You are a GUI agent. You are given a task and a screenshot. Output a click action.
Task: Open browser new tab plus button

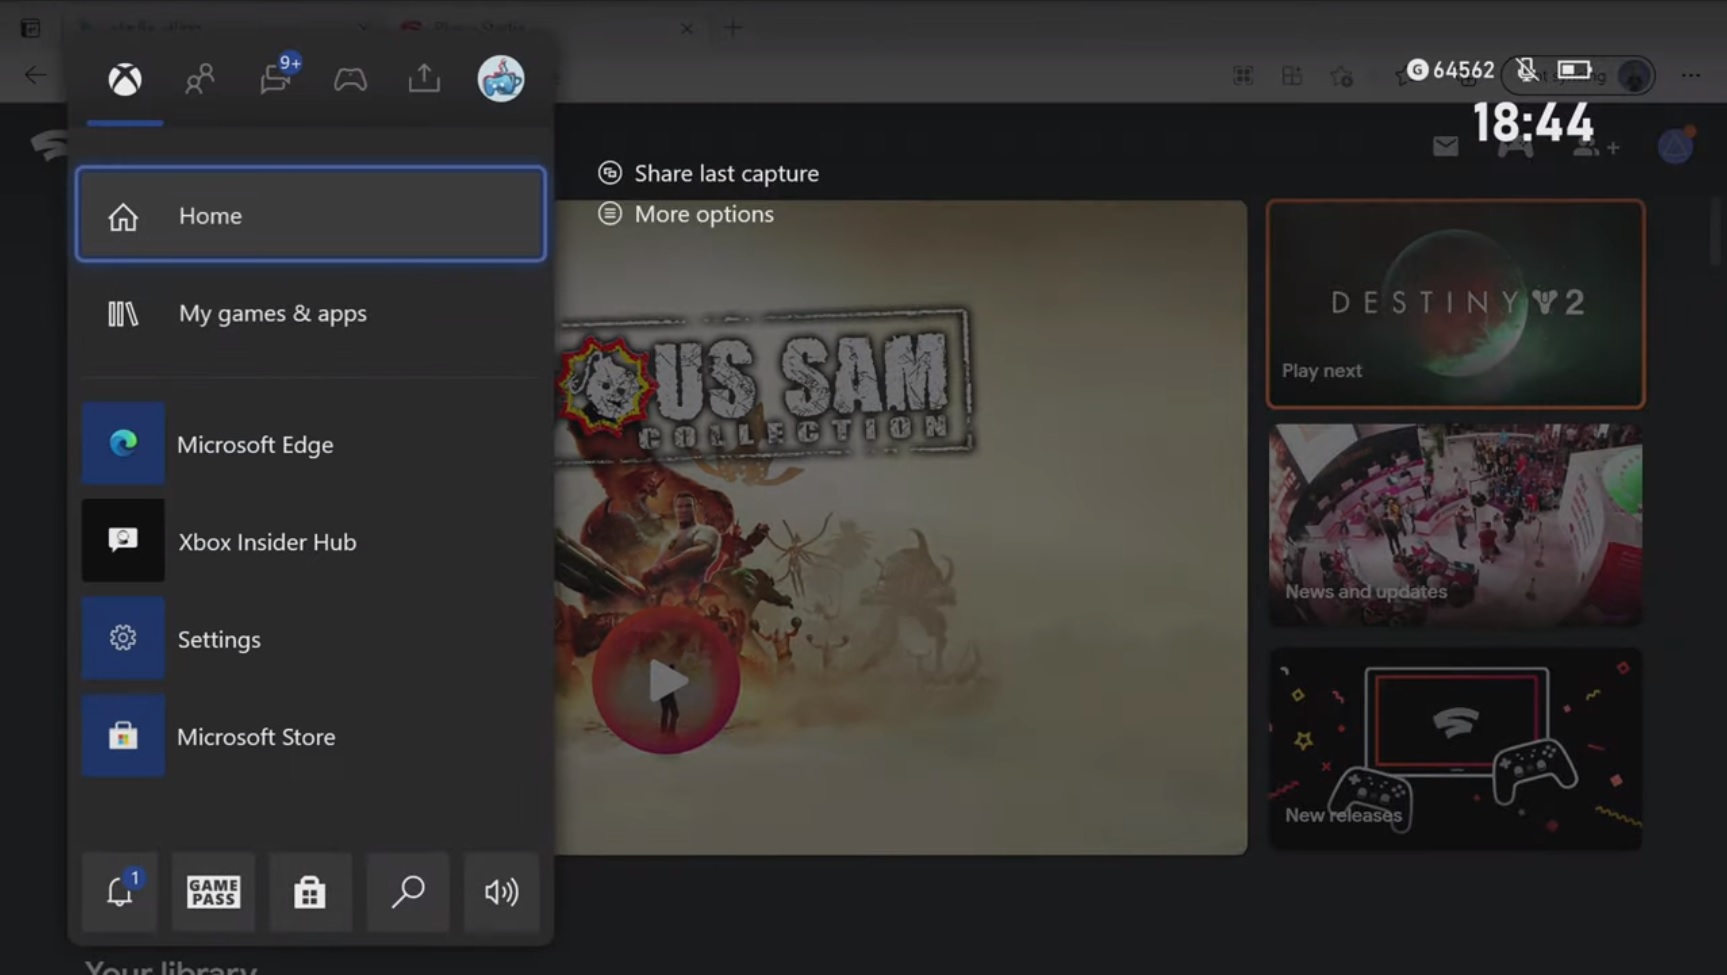(733, 28)
